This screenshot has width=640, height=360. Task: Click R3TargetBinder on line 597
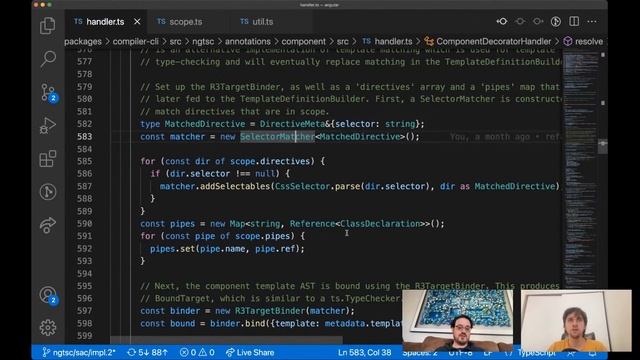270,311
